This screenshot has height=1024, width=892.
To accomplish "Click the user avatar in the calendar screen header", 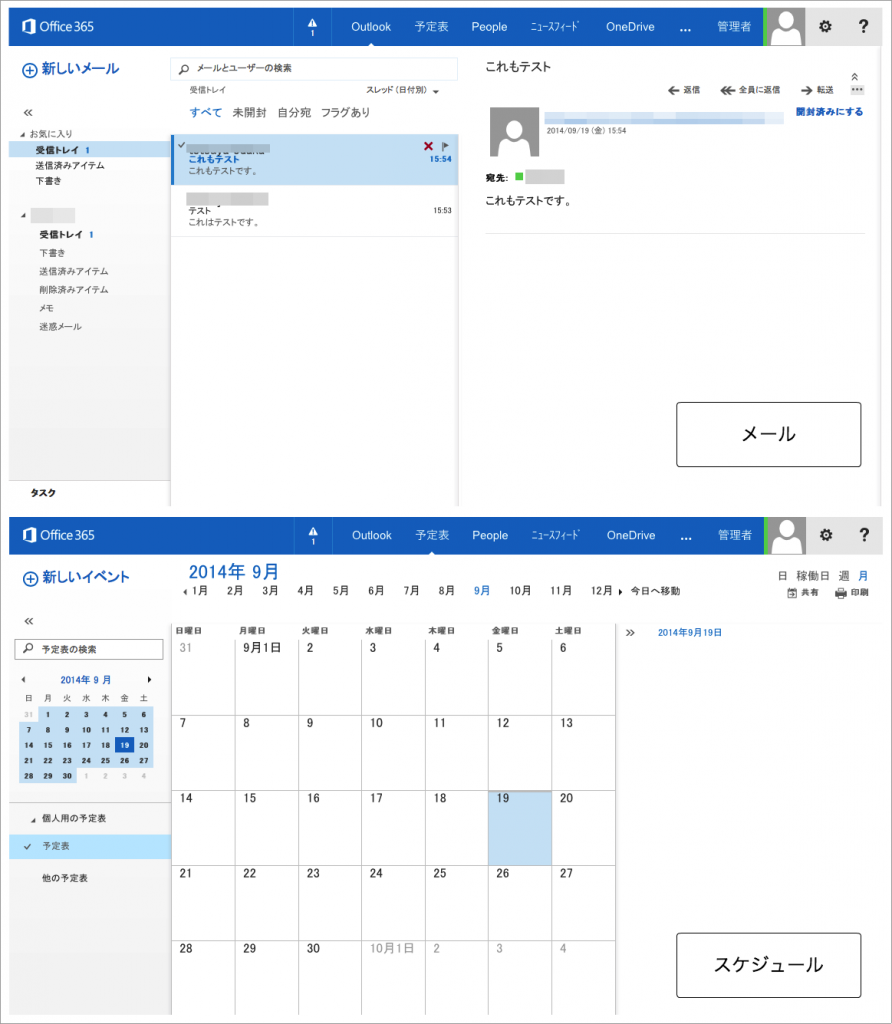I will pos(786,536).
